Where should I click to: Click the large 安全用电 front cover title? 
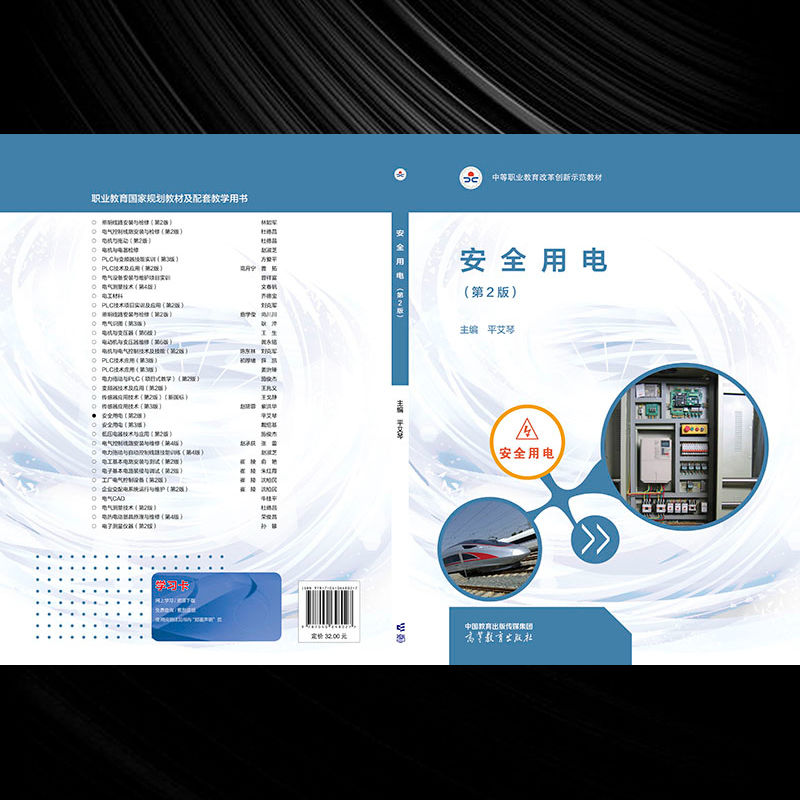(x=533, y=260)
